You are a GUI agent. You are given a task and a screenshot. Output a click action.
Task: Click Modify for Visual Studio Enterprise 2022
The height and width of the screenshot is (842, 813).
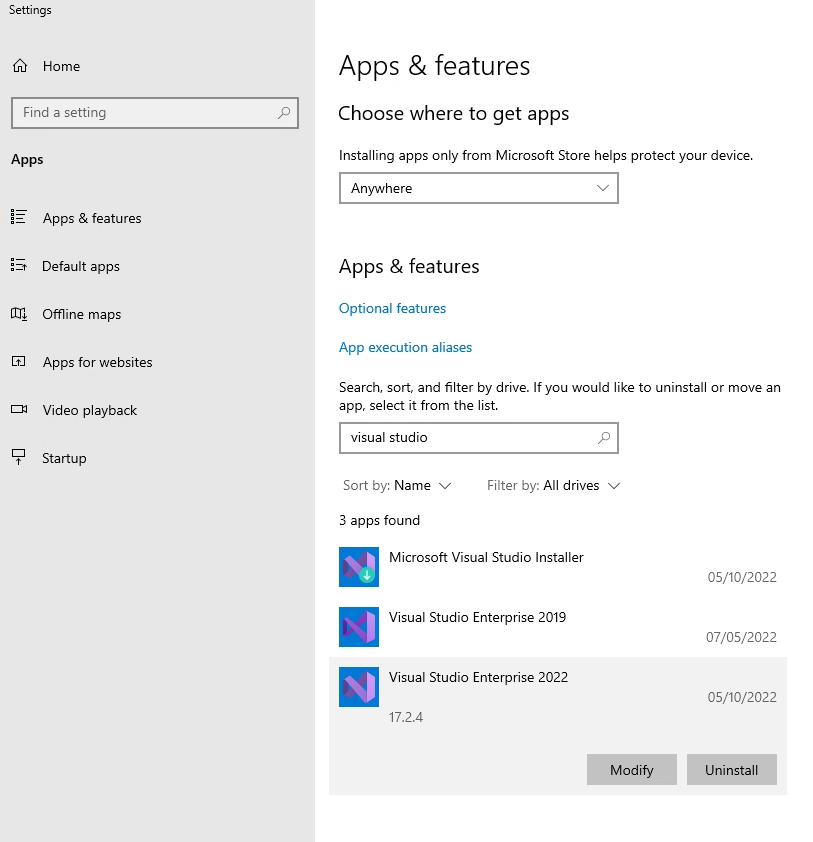tap(631, 770)
